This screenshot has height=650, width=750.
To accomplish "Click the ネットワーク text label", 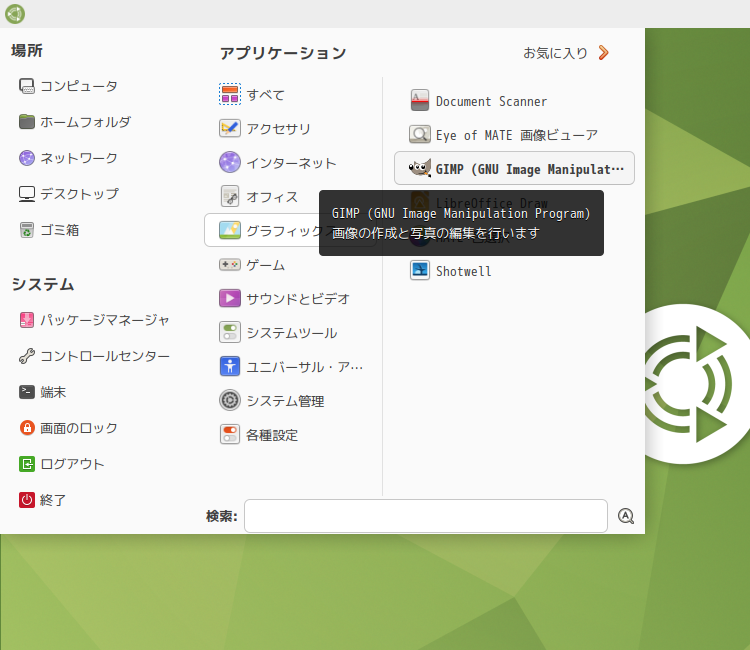I will [78, 158].
